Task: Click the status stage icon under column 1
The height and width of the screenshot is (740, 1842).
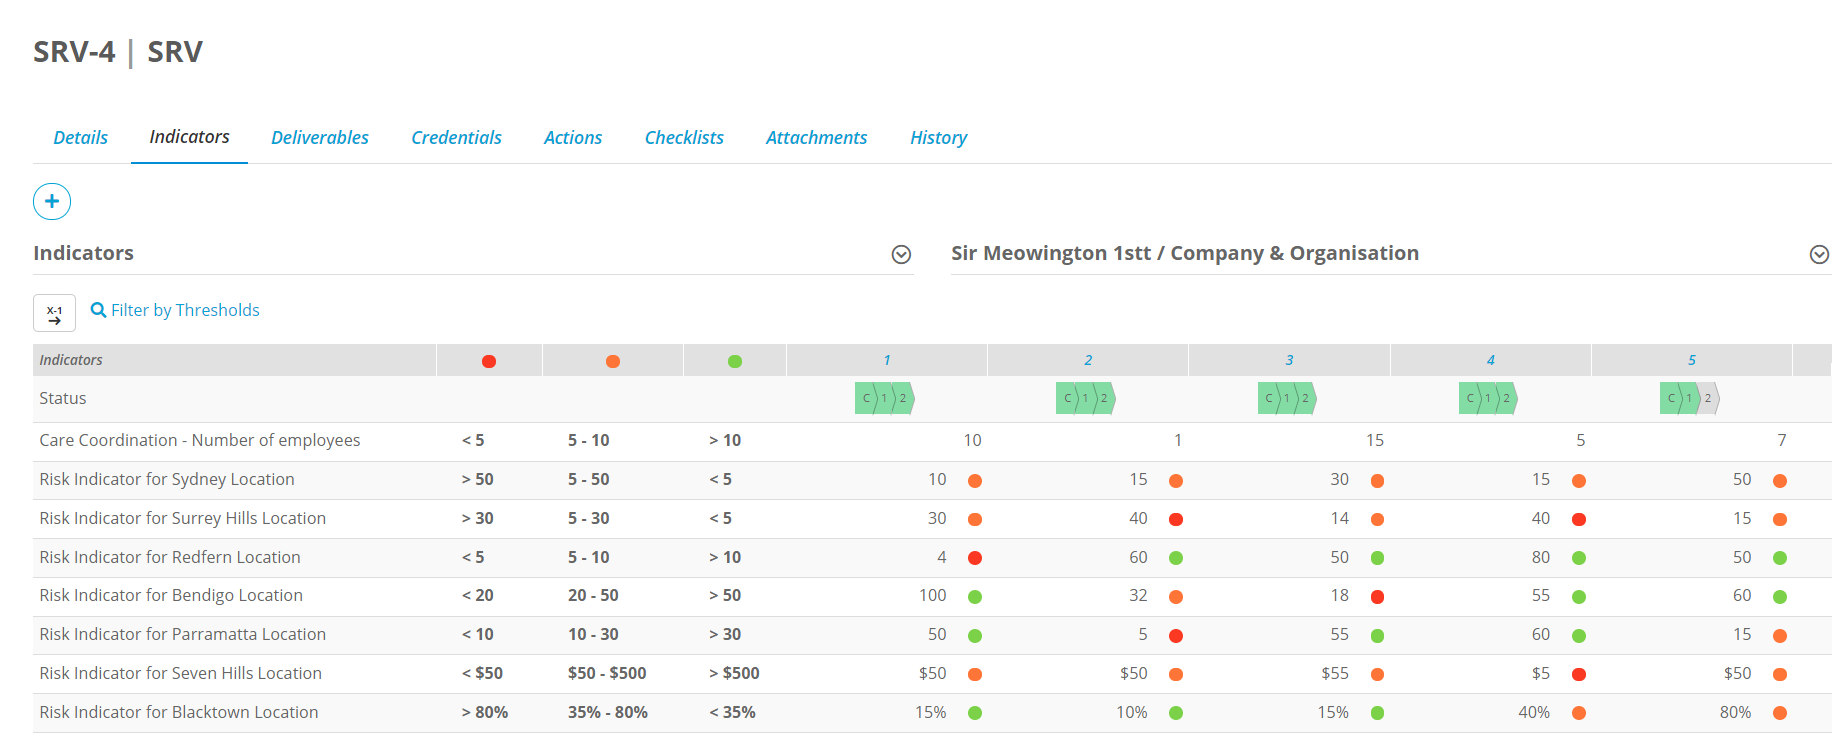Action: click(x=885, y=398)
